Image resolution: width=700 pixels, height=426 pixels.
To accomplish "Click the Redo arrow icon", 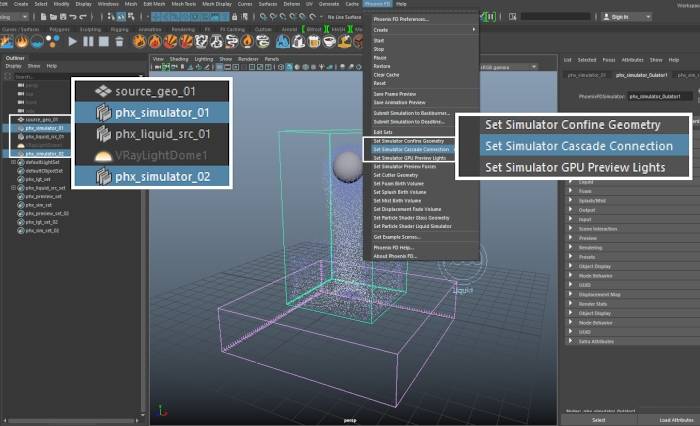I will [x=83, y=17].
